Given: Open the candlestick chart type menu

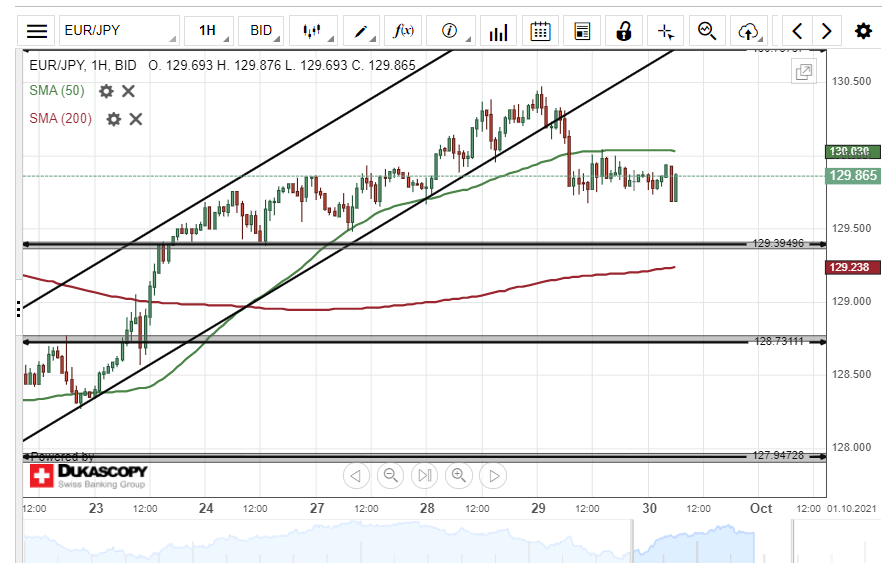Looking at the screenshot, I should click(x=314, y=31).
